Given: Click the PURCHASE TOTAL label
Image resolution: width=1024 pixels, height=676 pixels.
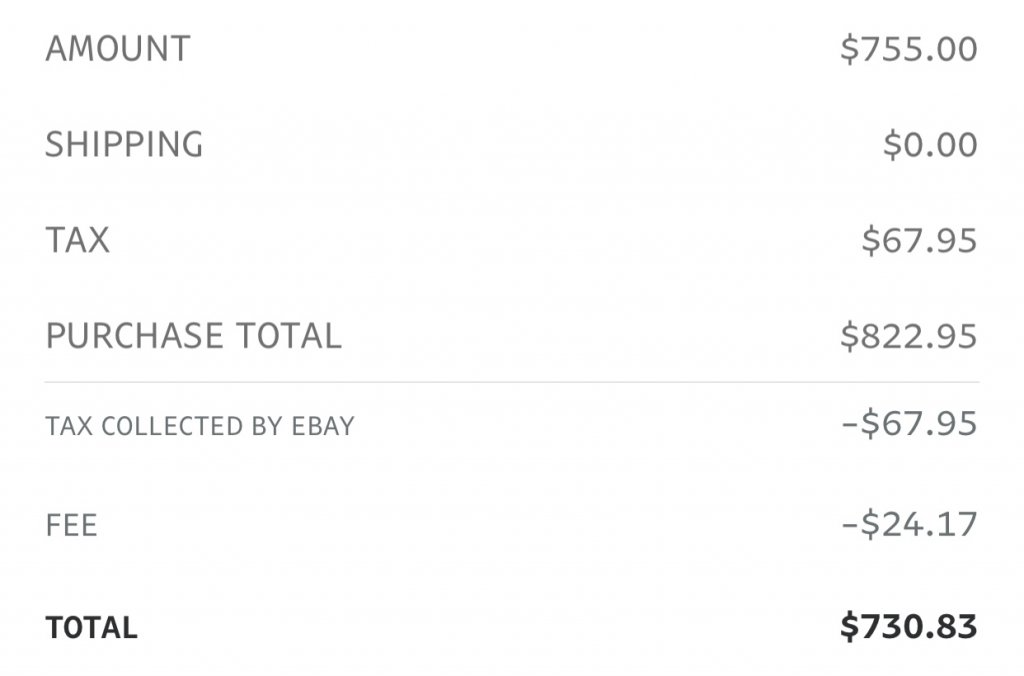Looking at the screenshot, I should [193, 336].
